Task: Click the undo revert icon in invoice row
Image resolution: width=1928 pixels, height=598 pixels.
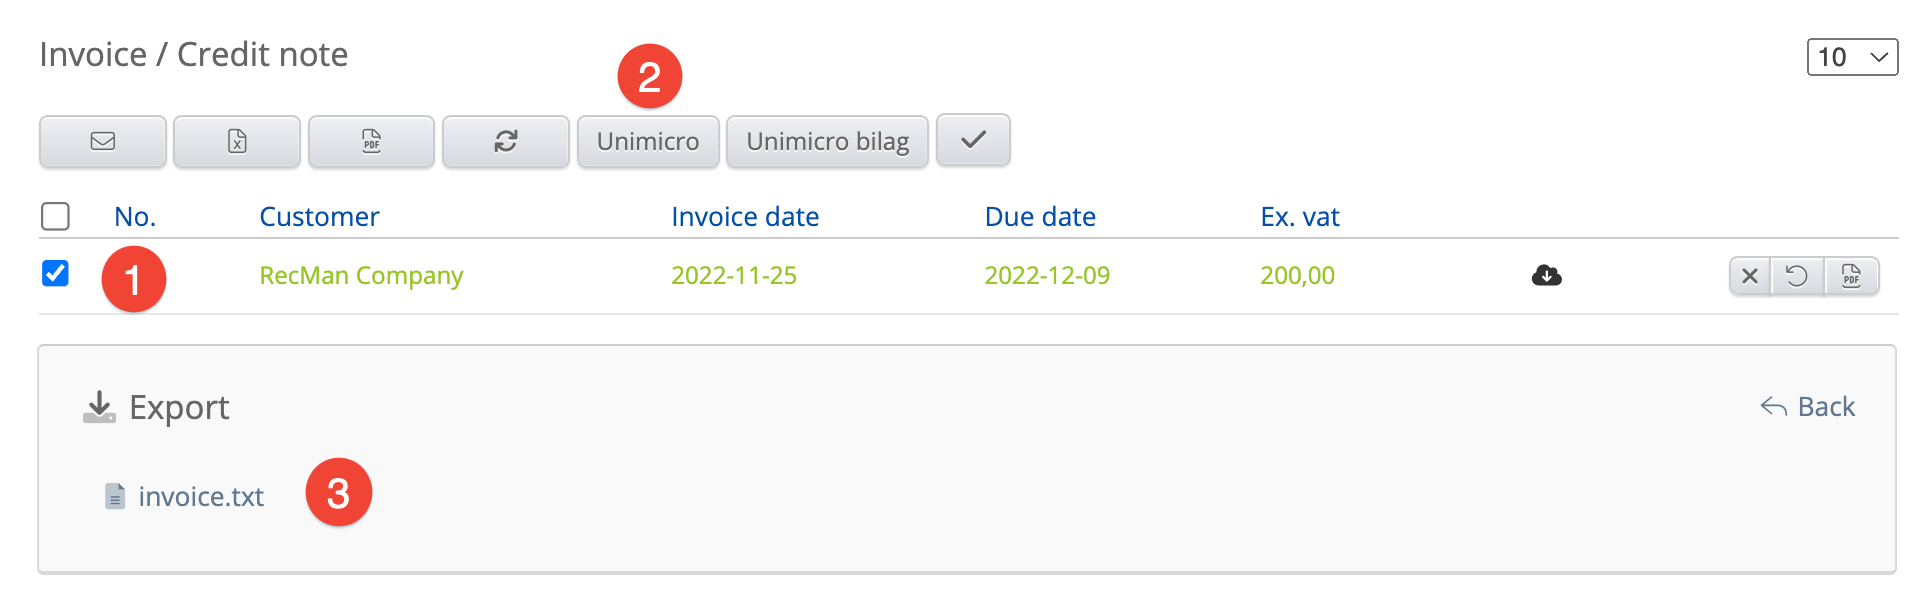Action: pos(1797,276)
